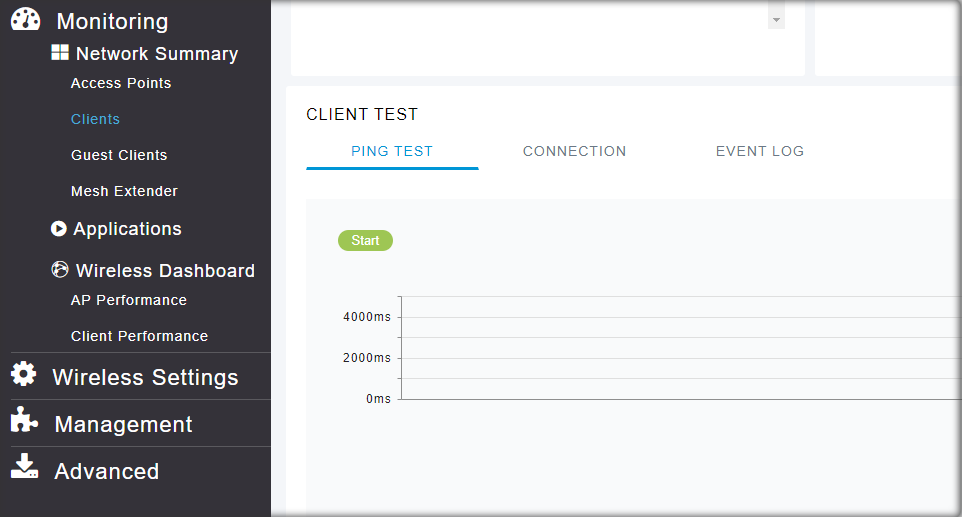
Task: Open the Connection tab
Action: click(574, 152)
